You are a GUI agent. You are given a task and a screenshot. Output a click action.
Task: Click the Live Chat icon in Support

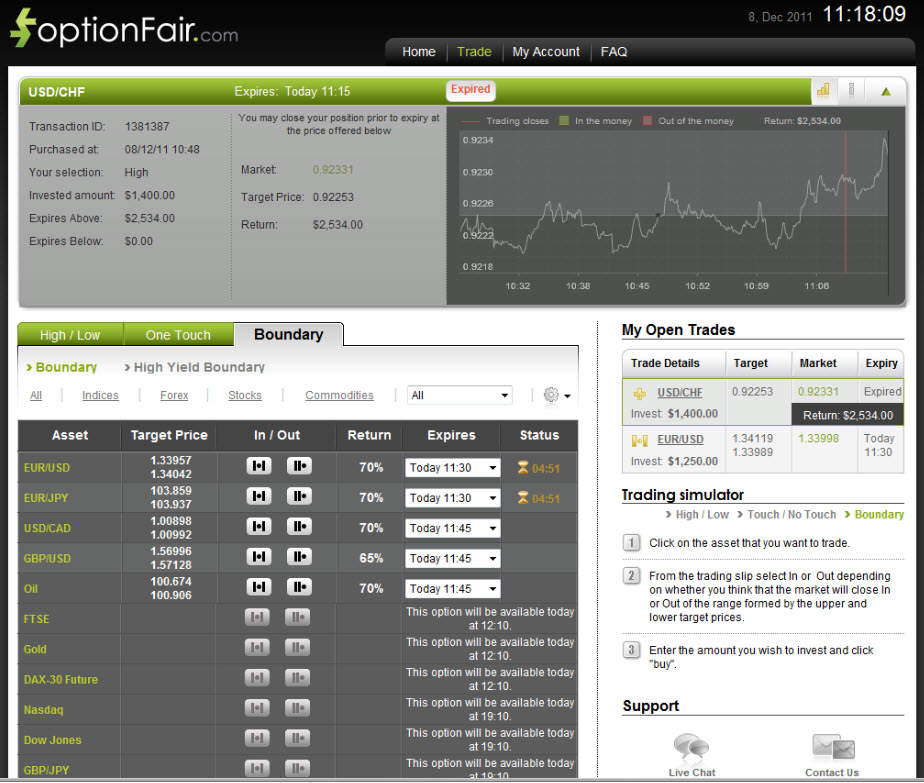(691, 747)
